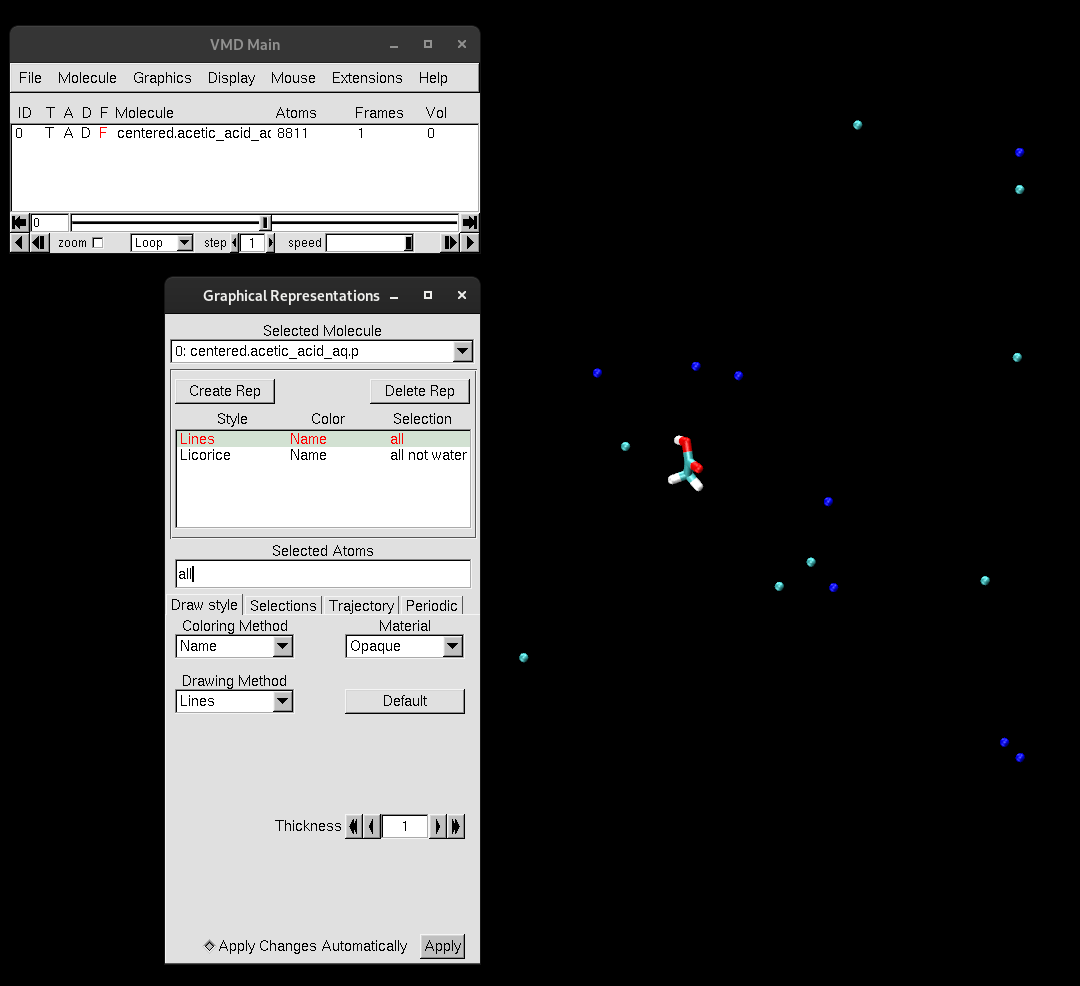Increase Thickness with the right arrow icon
This screenshot has width=1080, height=986.
point(437,826)
